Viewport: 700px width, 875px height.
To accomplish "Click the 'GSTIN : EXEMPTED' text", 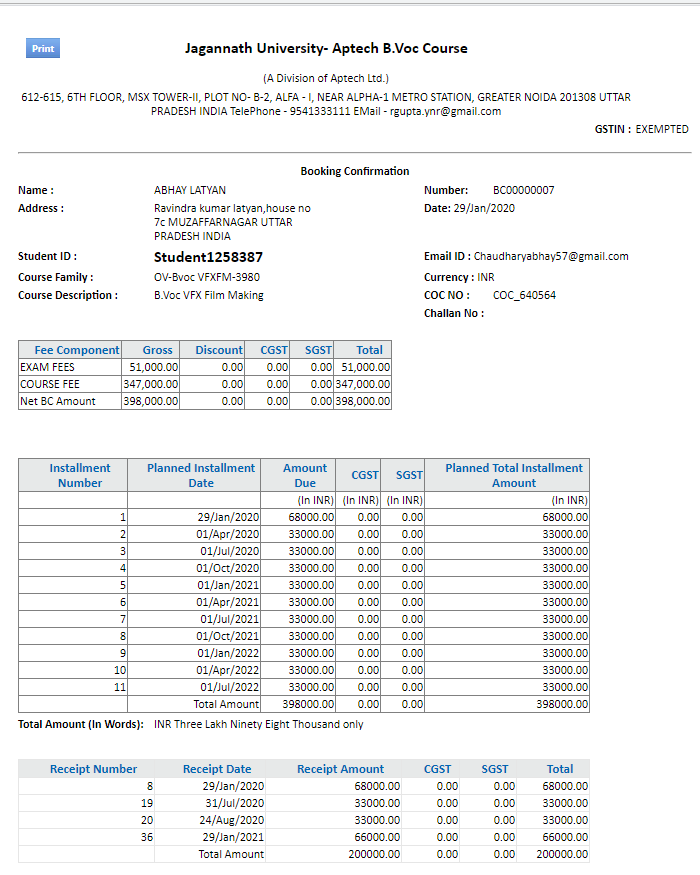I will [641, 129].
